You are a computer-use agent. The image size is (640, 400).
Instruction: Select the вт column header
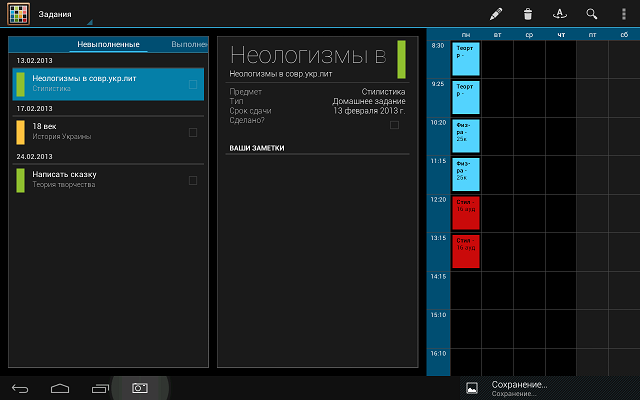497,35
